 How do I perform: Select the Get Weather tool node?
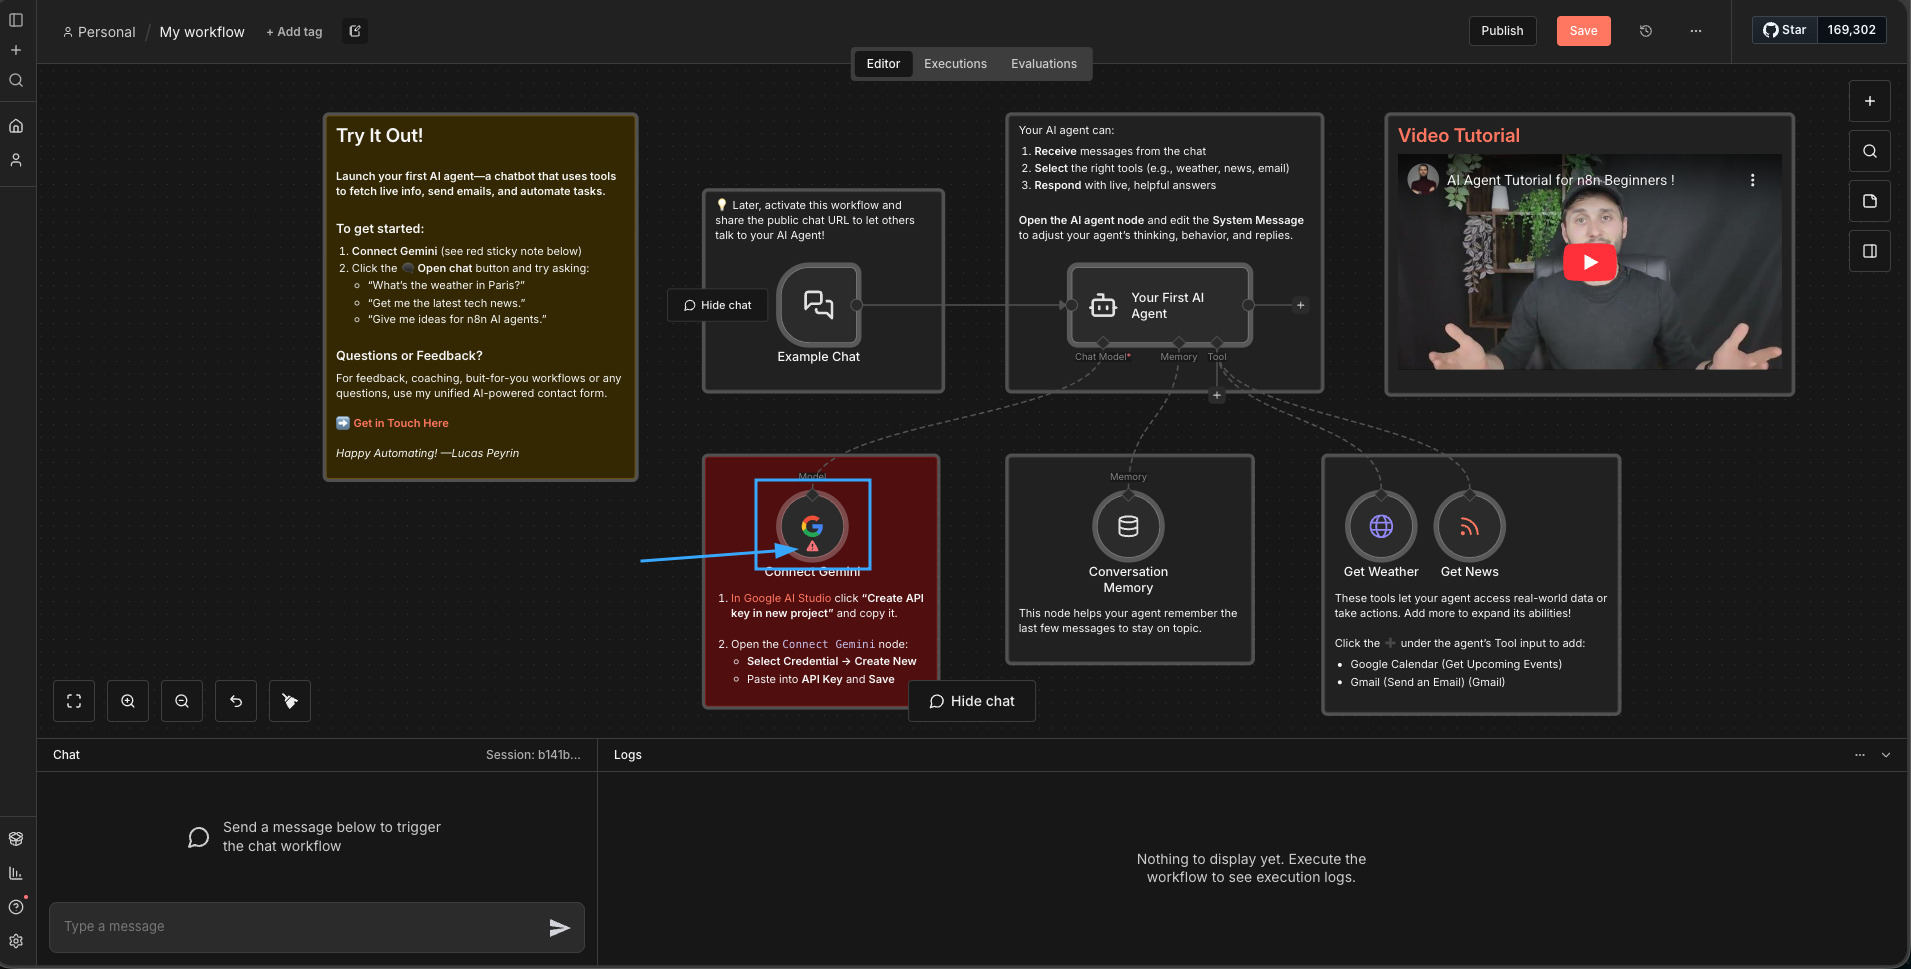[1381, 526]
